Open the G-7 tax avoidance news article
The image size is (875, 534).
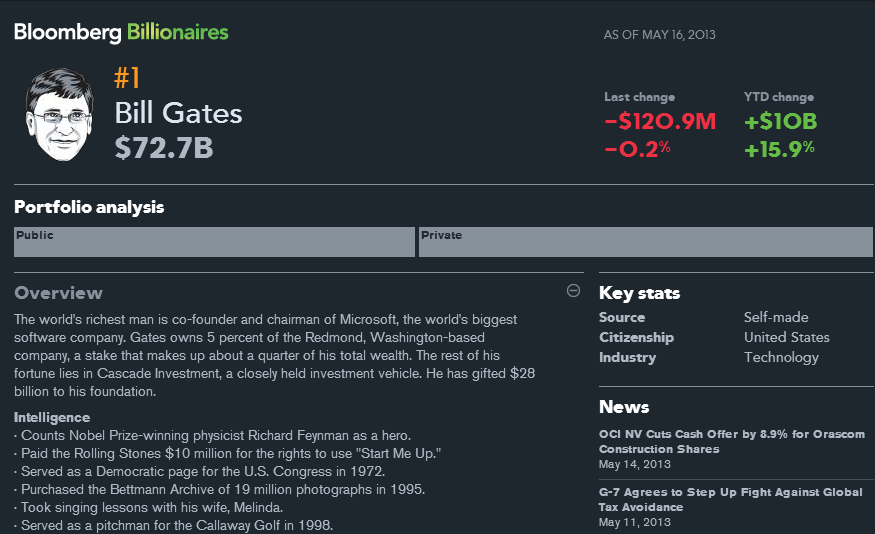(730, 499)
